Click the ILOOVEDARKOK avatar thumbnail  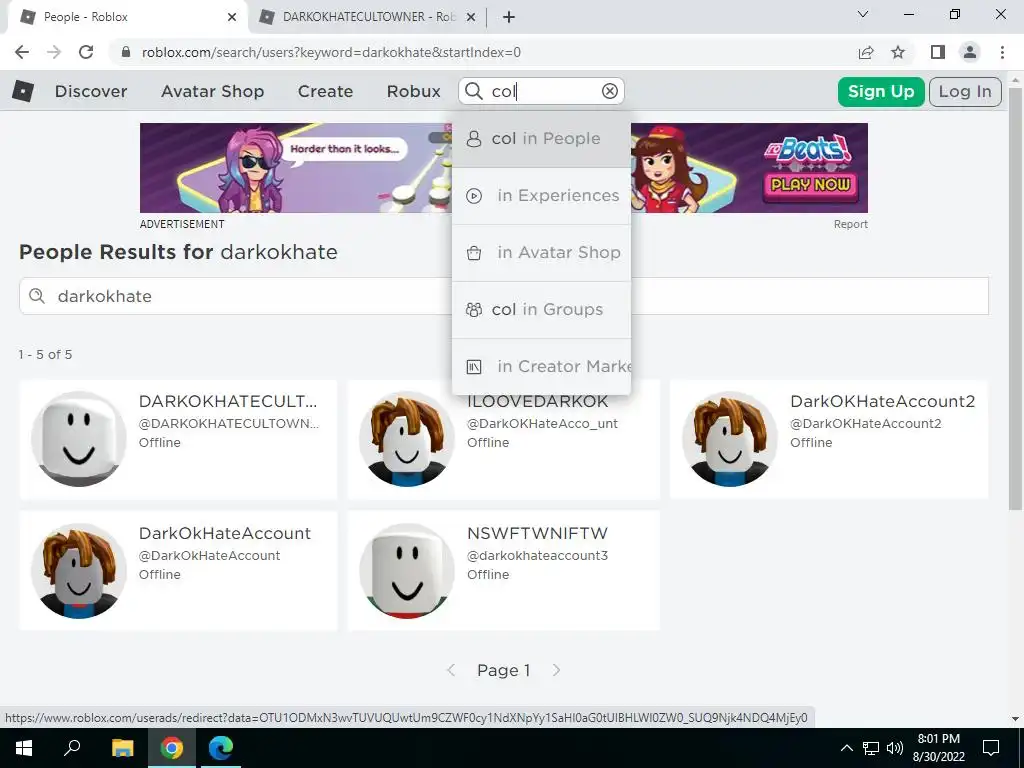coord(406,439)
